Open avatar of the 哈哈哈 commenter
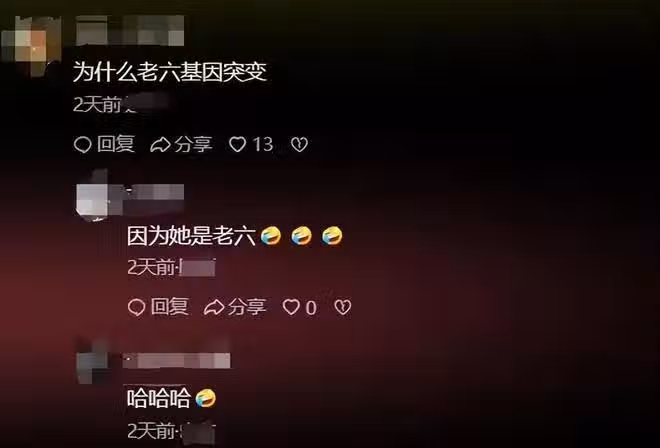 91,363
